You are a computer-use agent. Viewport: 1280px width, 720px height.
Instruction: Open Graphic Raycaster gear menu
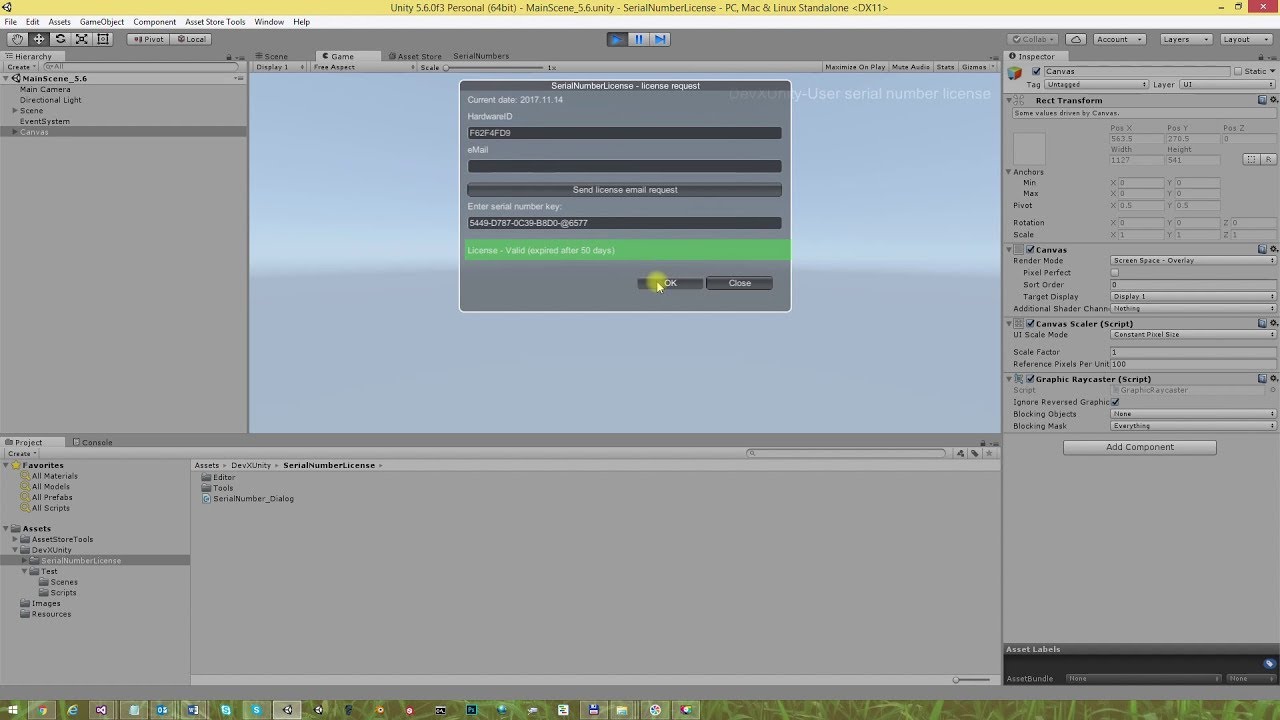(x=1273, y=379)
